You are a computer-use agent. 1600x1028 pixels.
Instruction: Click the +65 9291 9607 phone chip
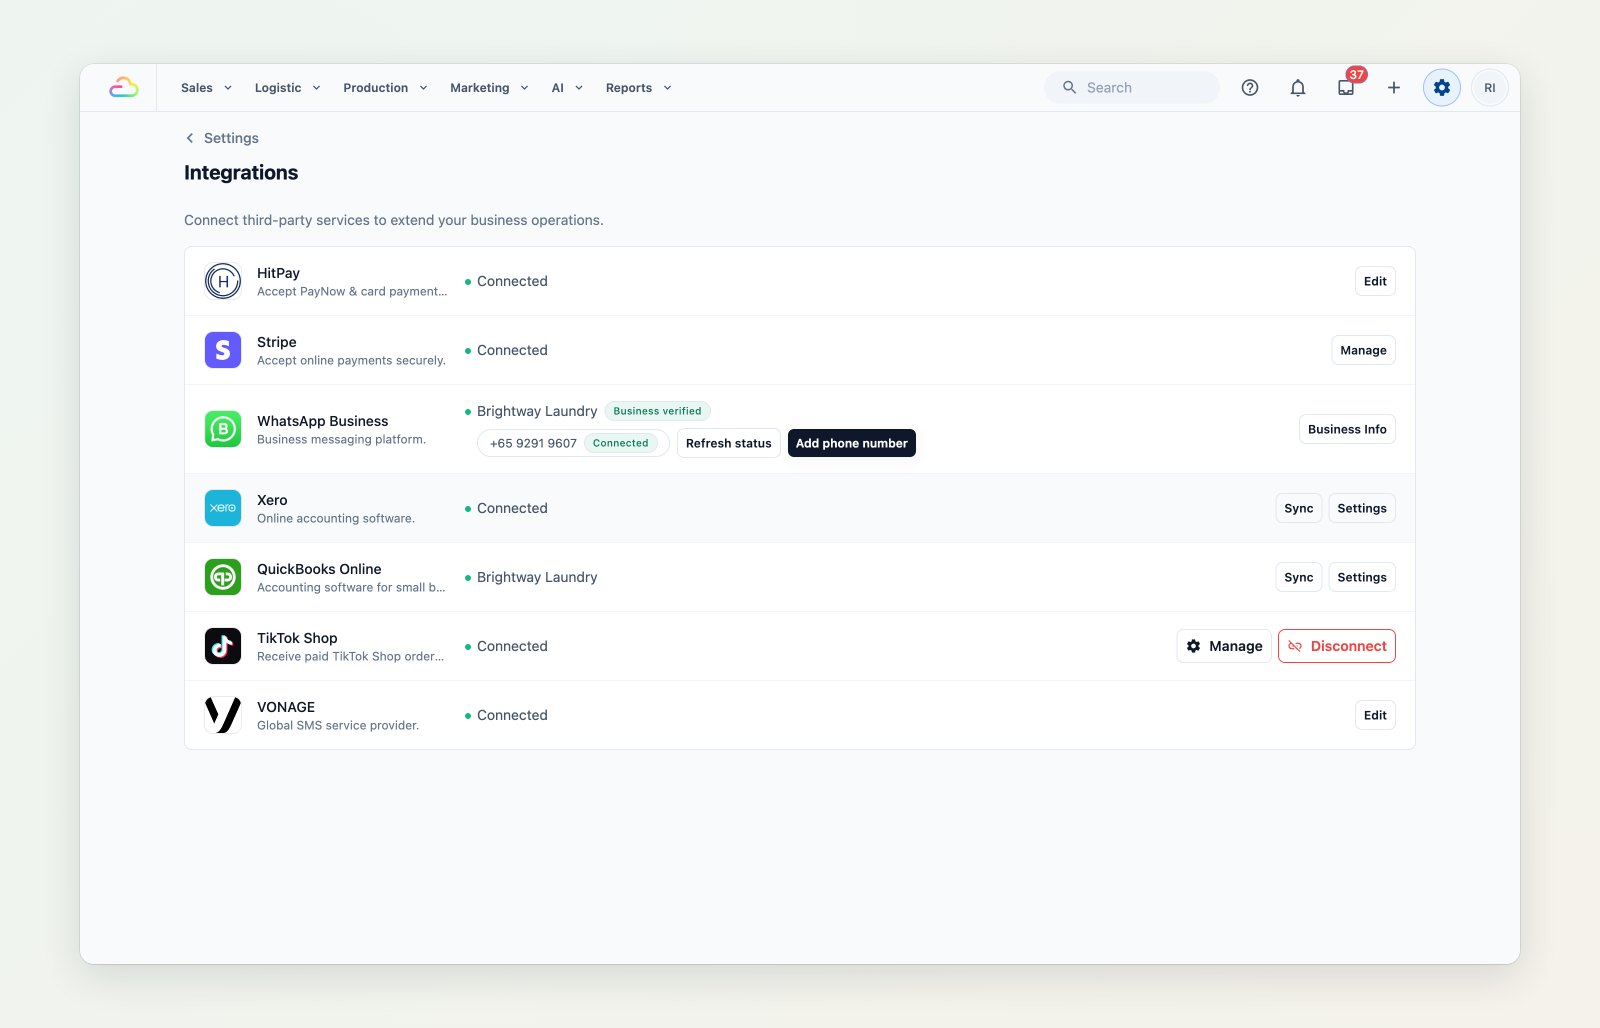click(573, 443)
